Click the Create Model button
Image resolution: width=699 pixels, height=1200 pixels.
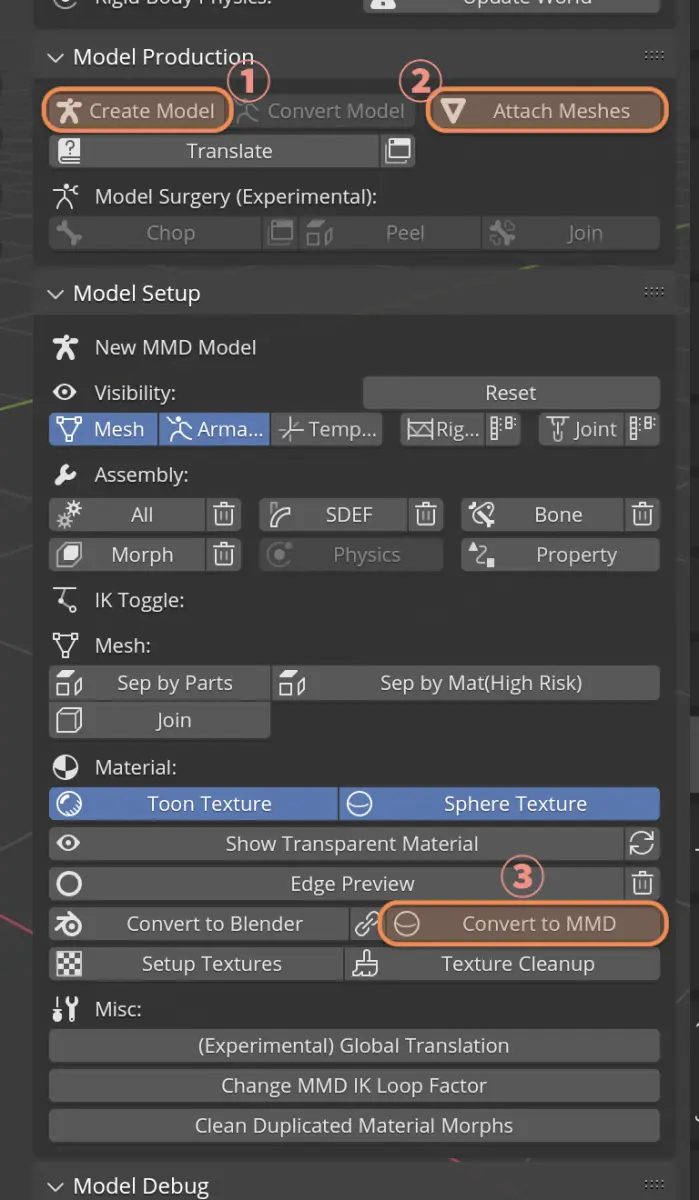(x=138, y=111)
